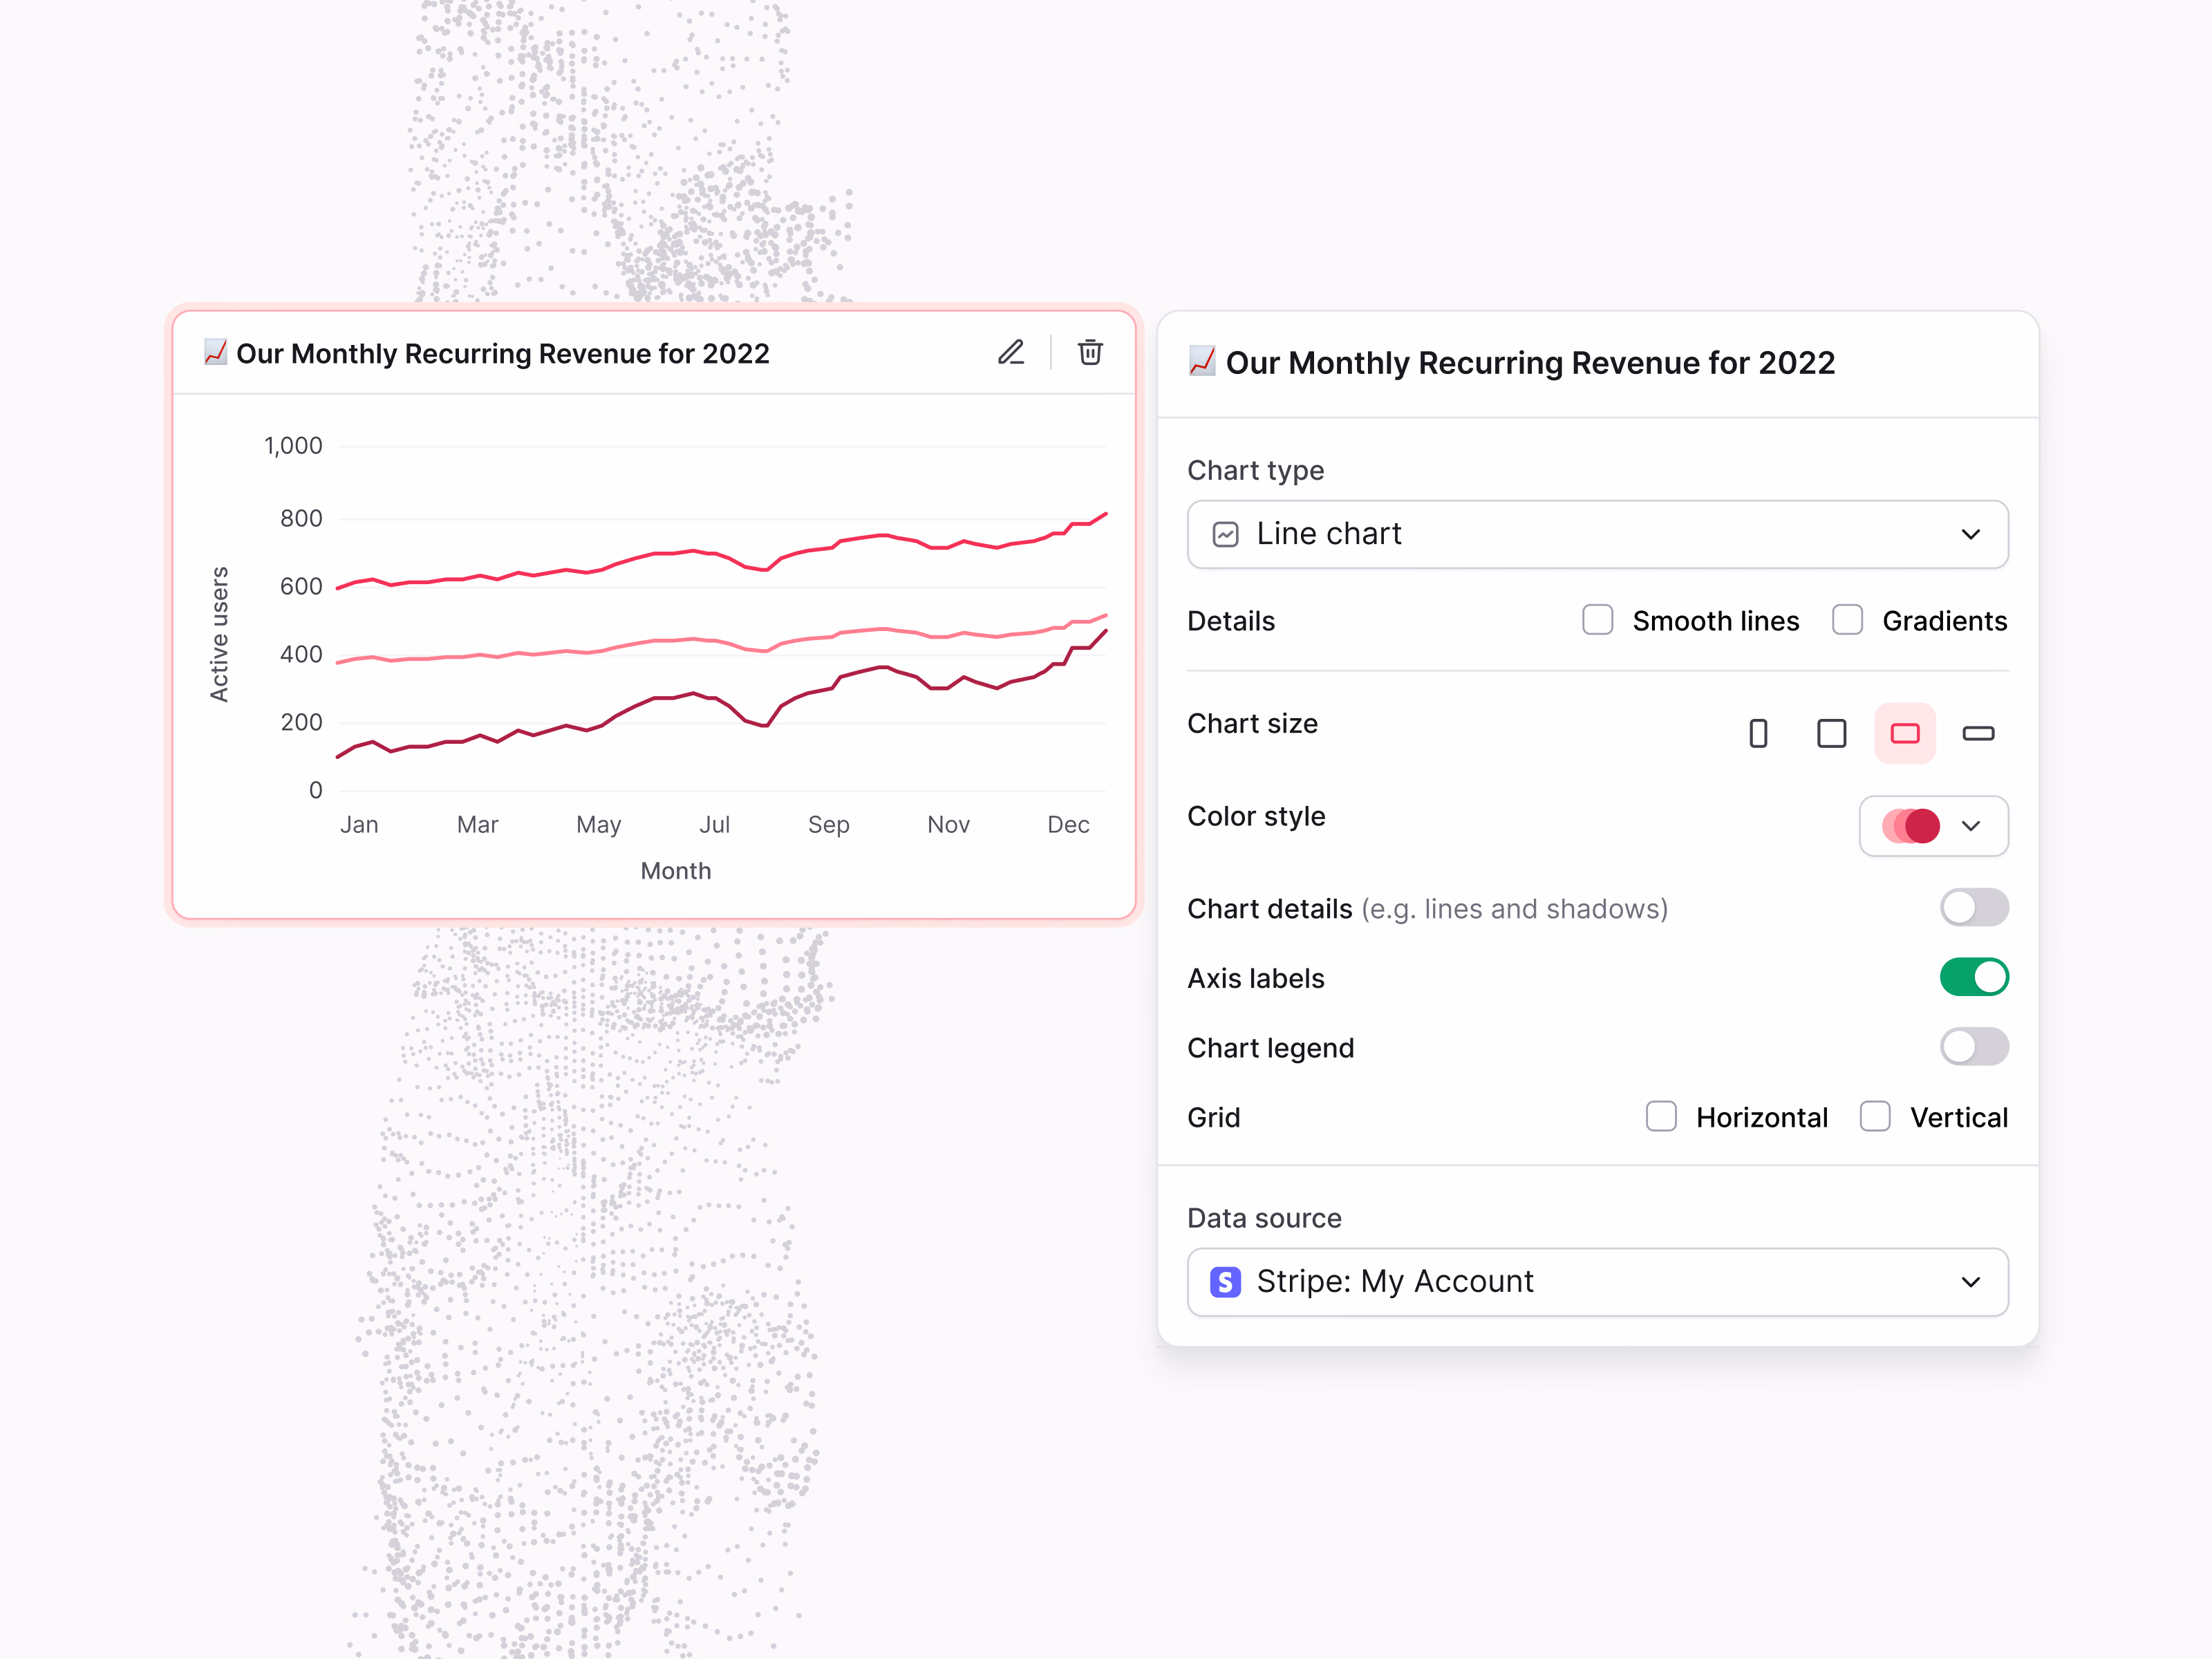Open the Data source dropdown

click(x=1597, y=1281)
